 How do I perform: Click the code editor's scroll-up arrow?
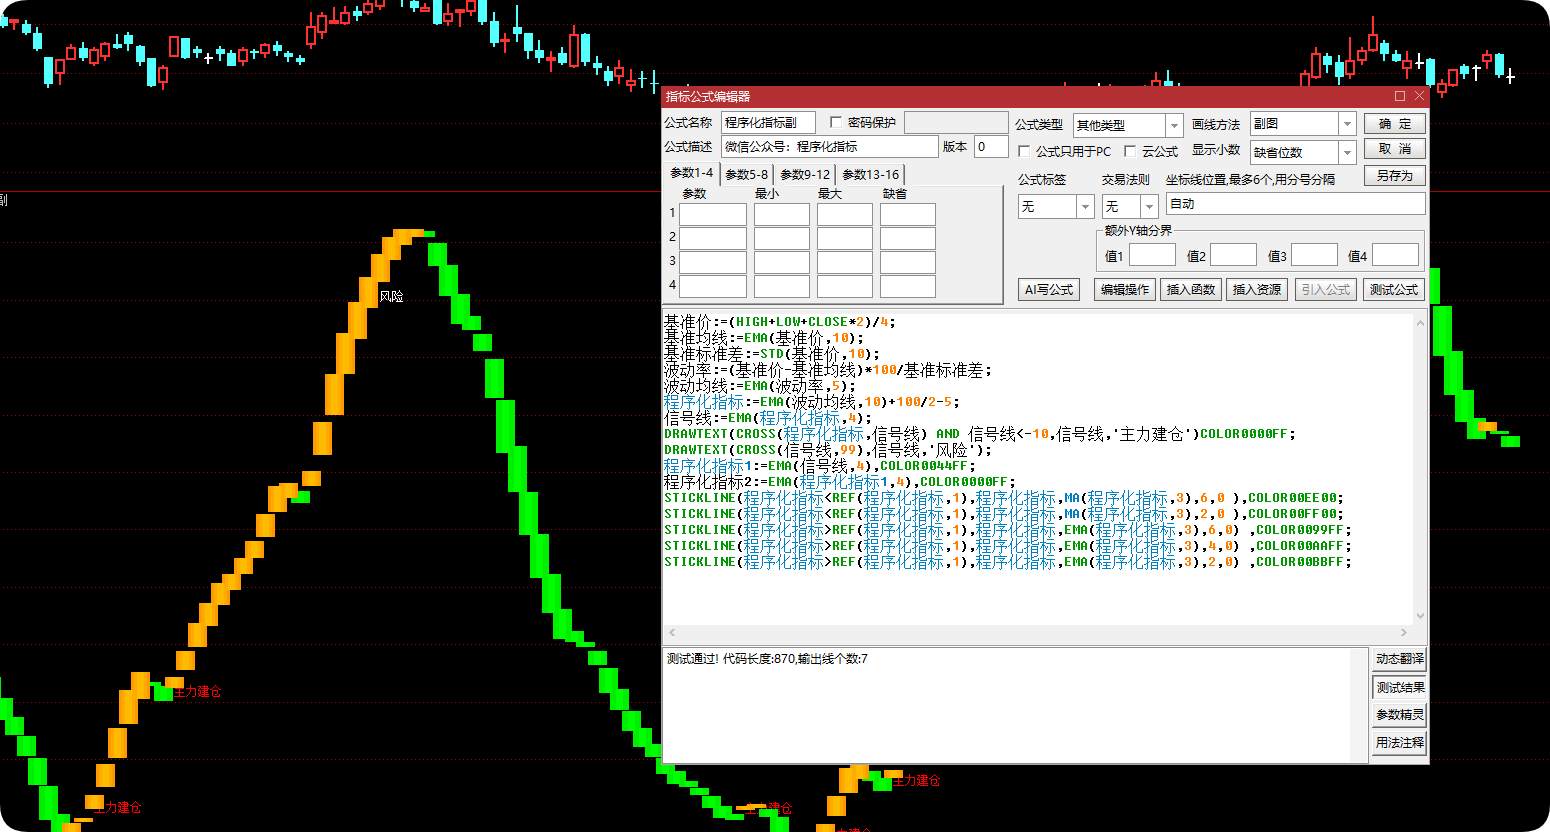coord(1420,322)
